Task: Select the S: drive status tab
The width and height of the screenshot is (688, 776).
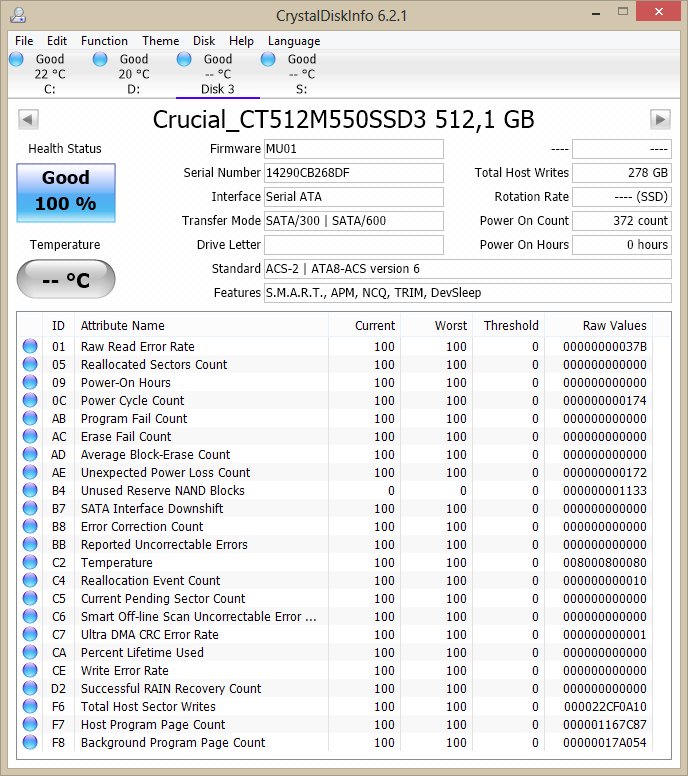Action: 301,74
